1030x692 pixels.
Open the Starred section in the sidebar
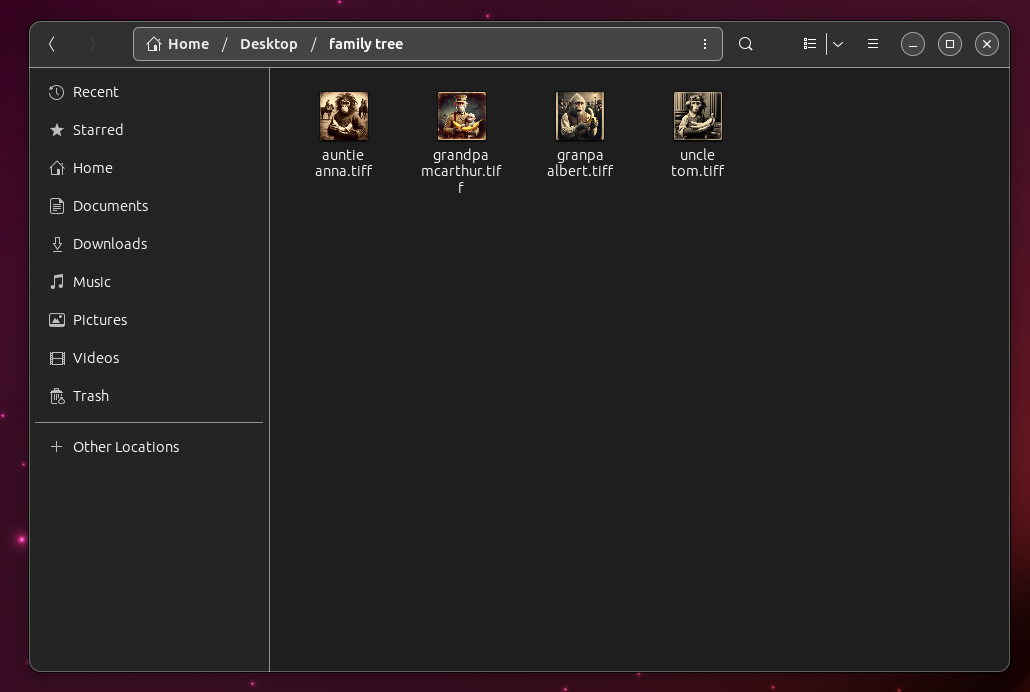(x=97, y=130)
